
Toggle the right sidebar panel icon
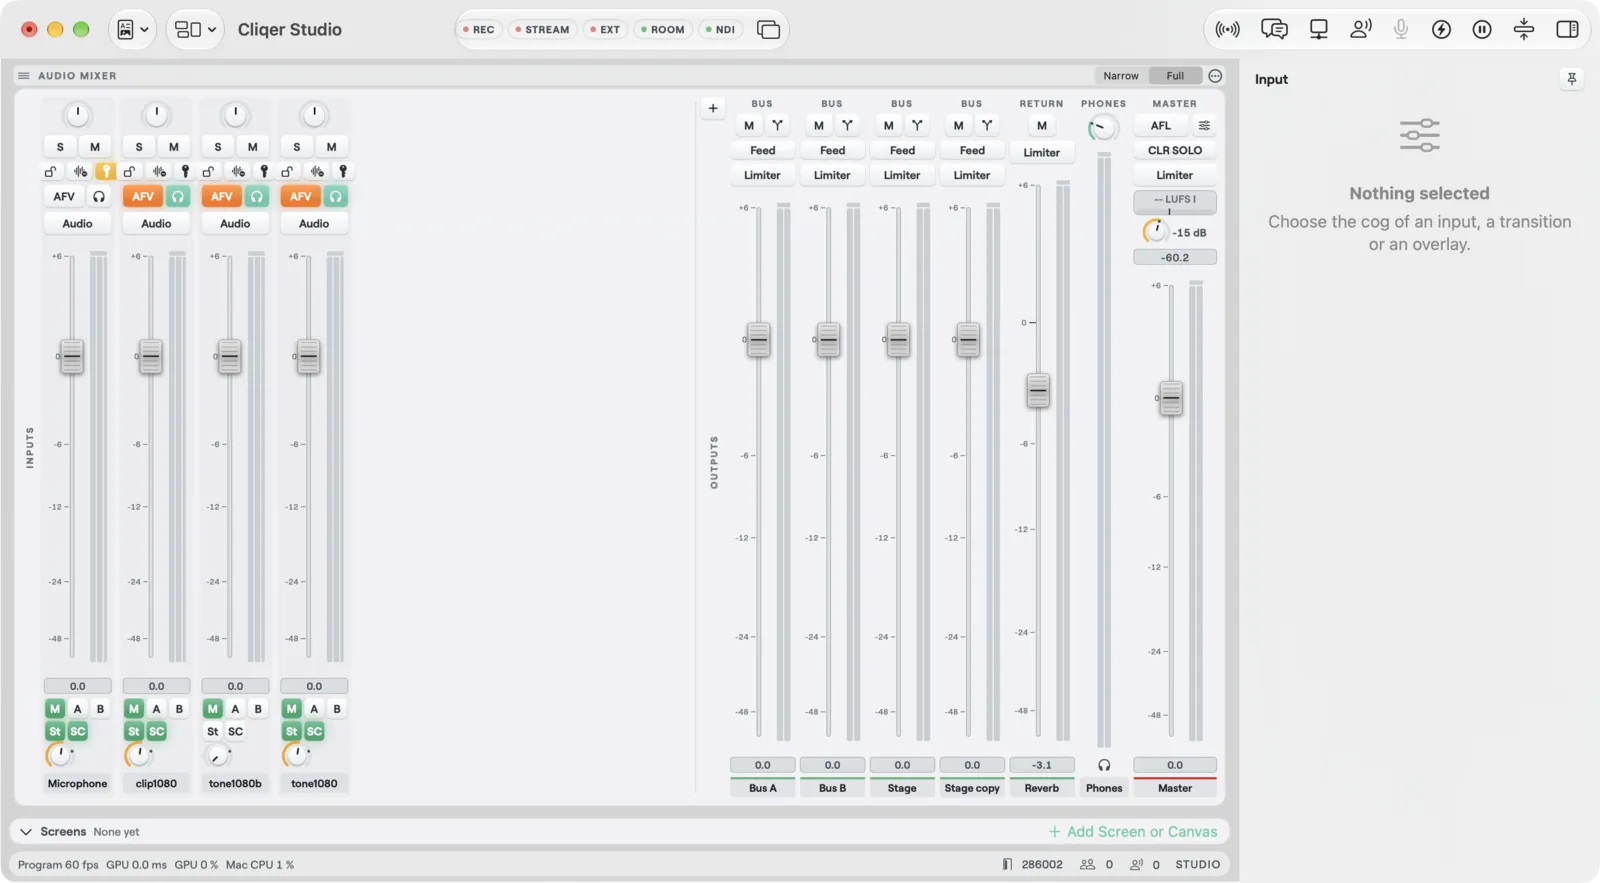pyautogui.click(x=1567, y=29)
